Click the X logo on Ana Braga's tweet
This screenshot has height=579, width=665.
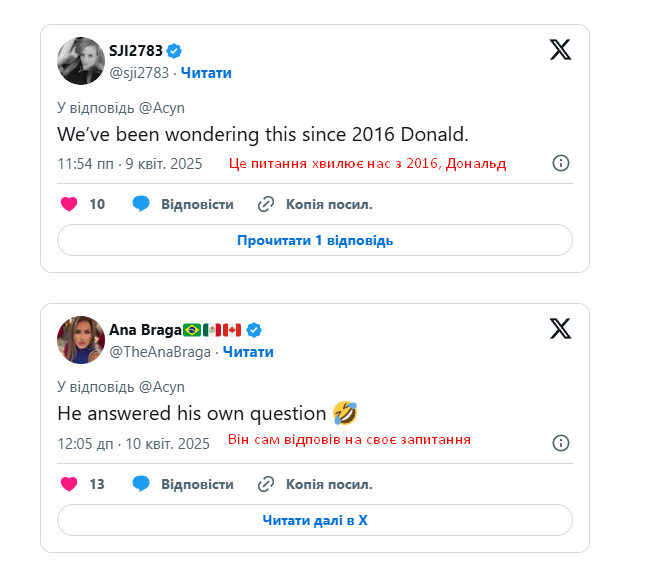[560, 328]
